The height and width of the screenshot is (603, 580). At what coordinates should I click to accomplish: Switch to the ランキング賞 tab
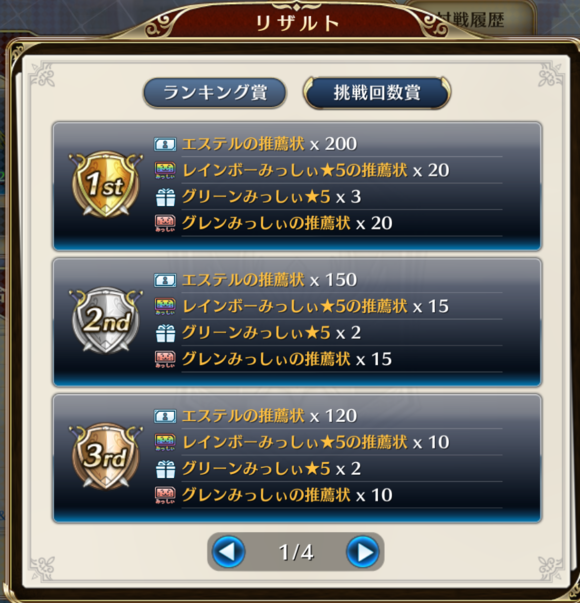[x=215, y=93]
